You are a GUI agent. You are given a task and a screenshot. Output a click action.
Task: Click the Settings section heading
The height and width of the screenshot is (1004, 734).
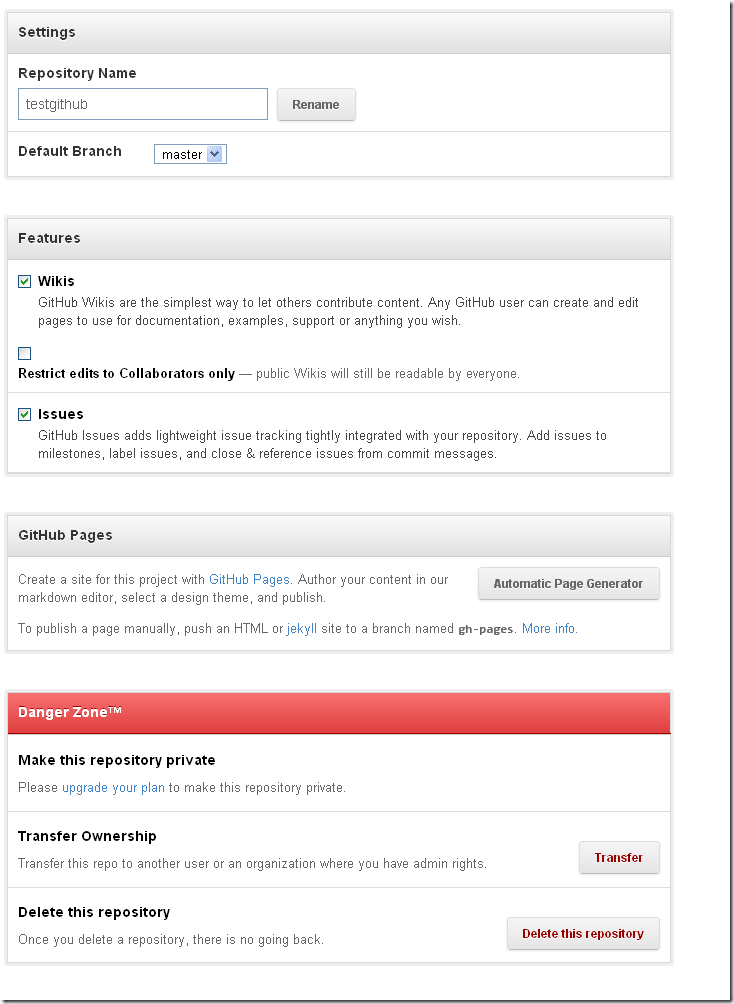tap(47, 32)
